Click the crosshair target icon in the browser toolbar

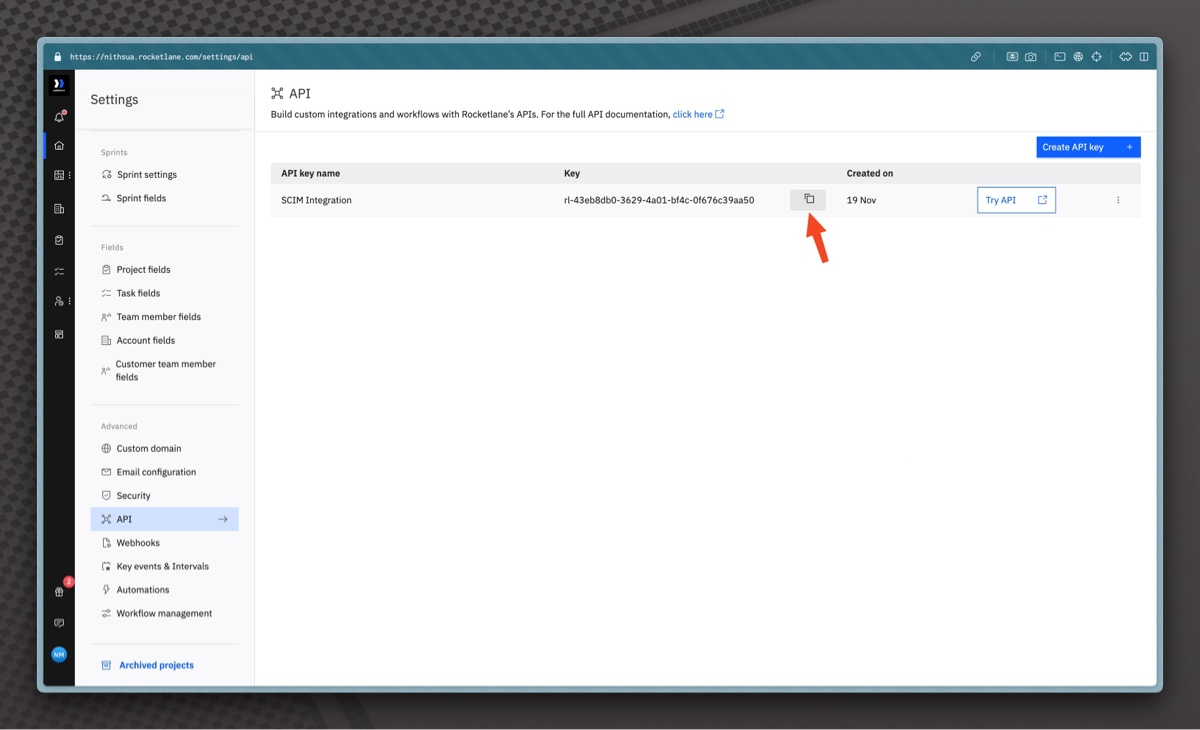1096,57
